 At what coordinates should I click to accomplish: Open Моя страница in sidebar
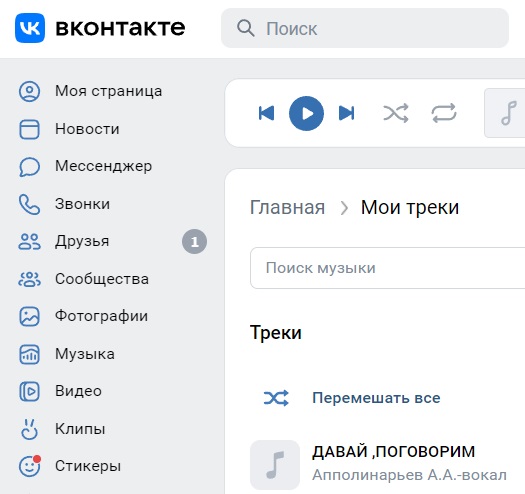(x=90, y=91)
